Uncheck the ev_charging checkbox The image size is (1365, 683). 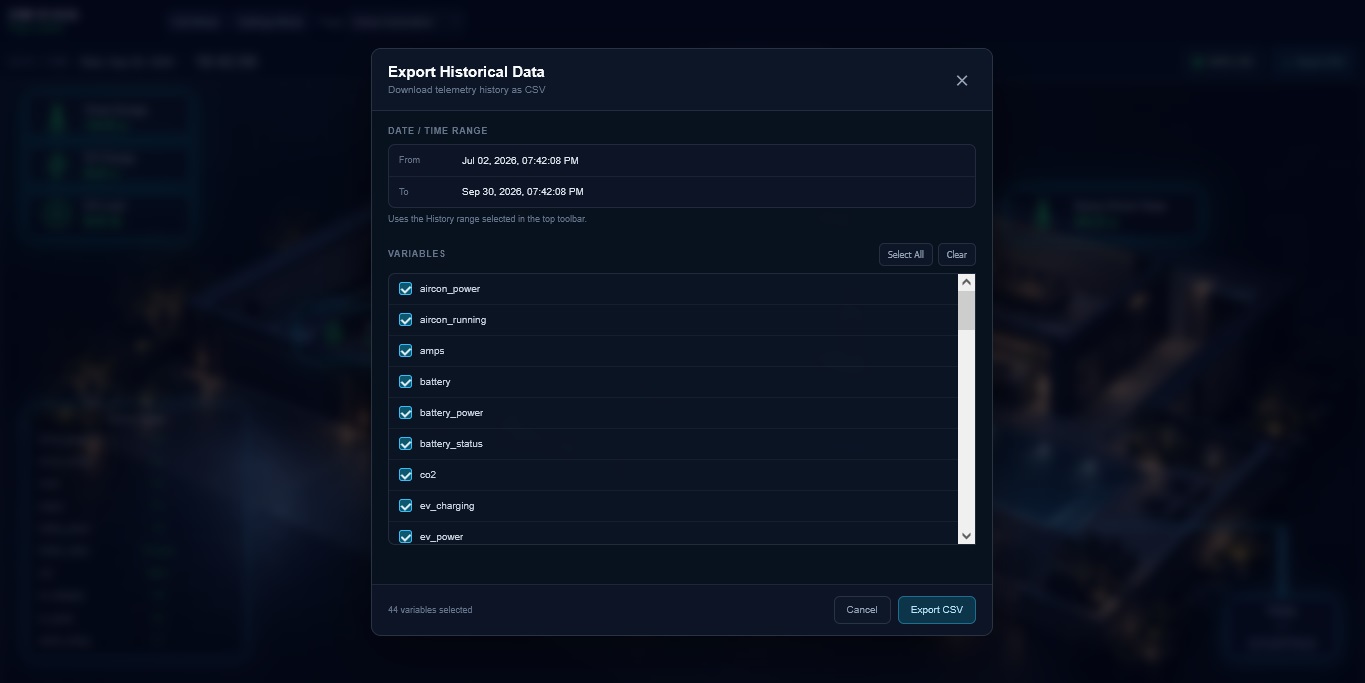click(x=406, y=506)
